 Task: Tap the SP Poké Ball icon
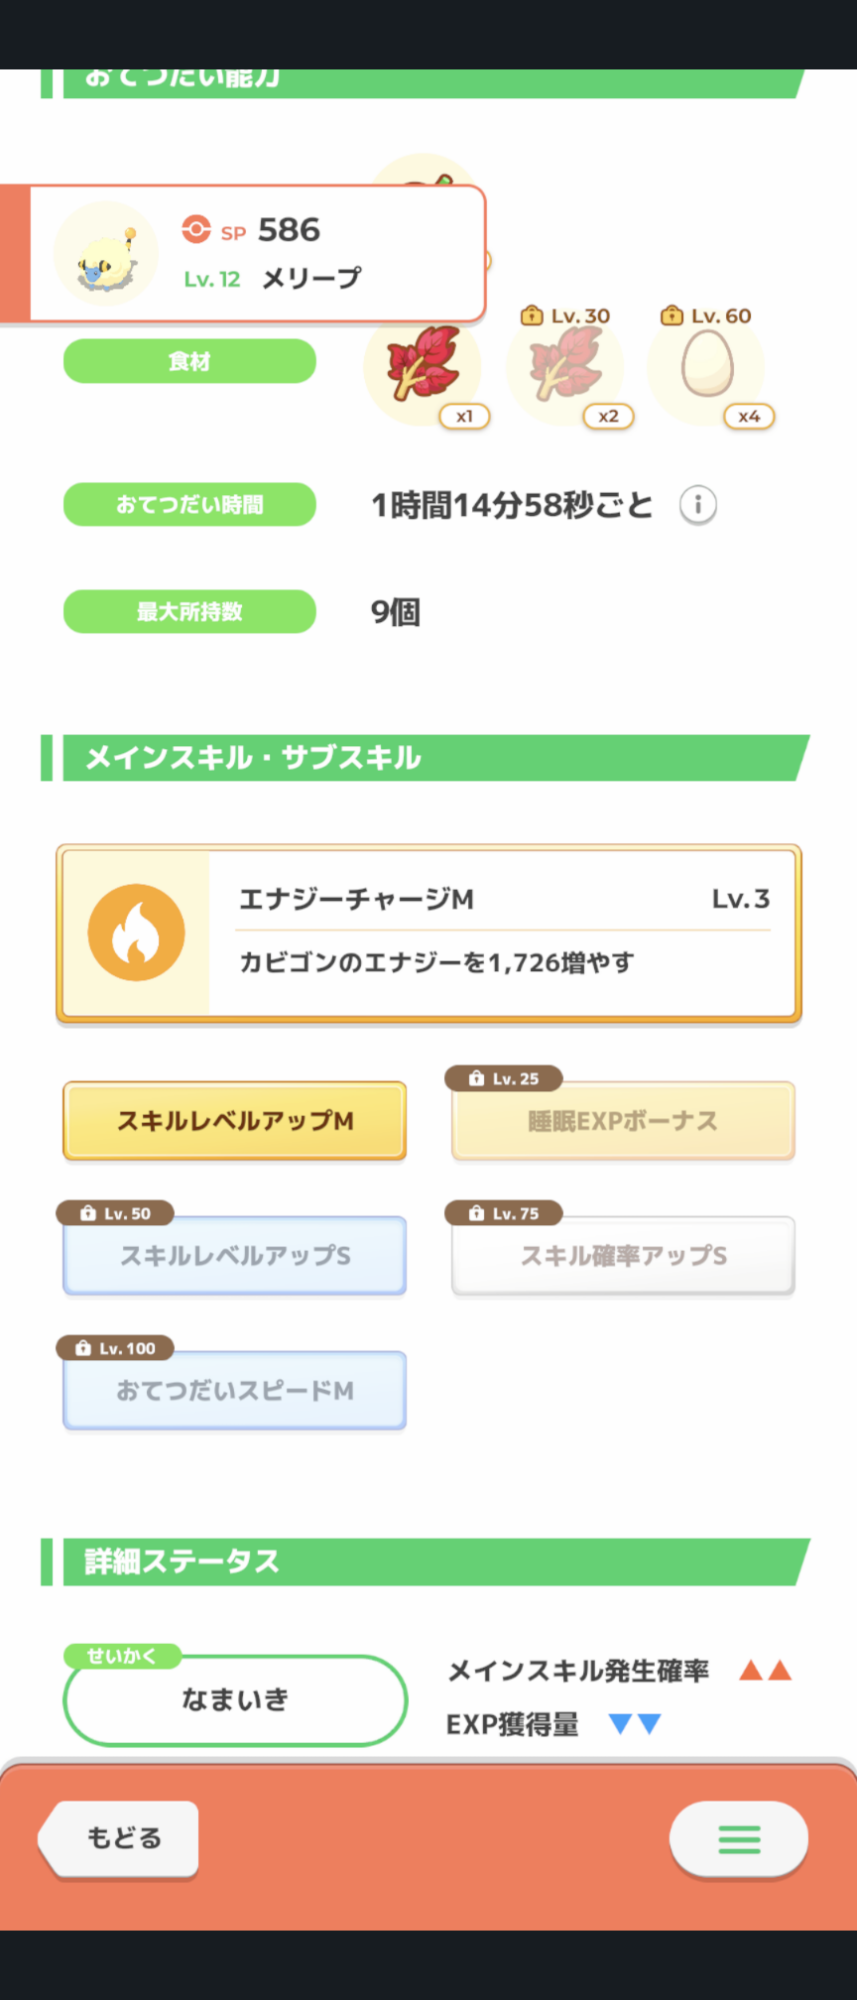(x=196, y=230)
